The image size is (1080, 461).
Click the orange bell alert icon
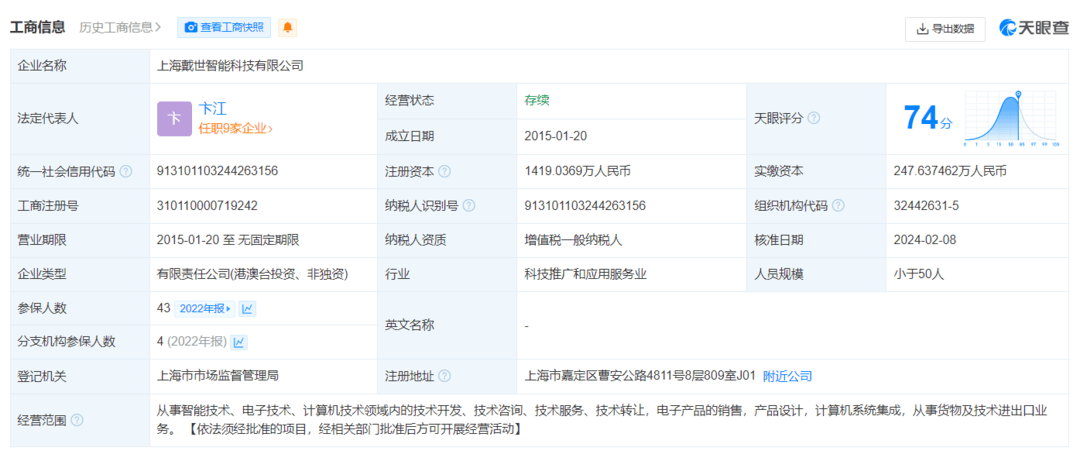coord(288,28)
